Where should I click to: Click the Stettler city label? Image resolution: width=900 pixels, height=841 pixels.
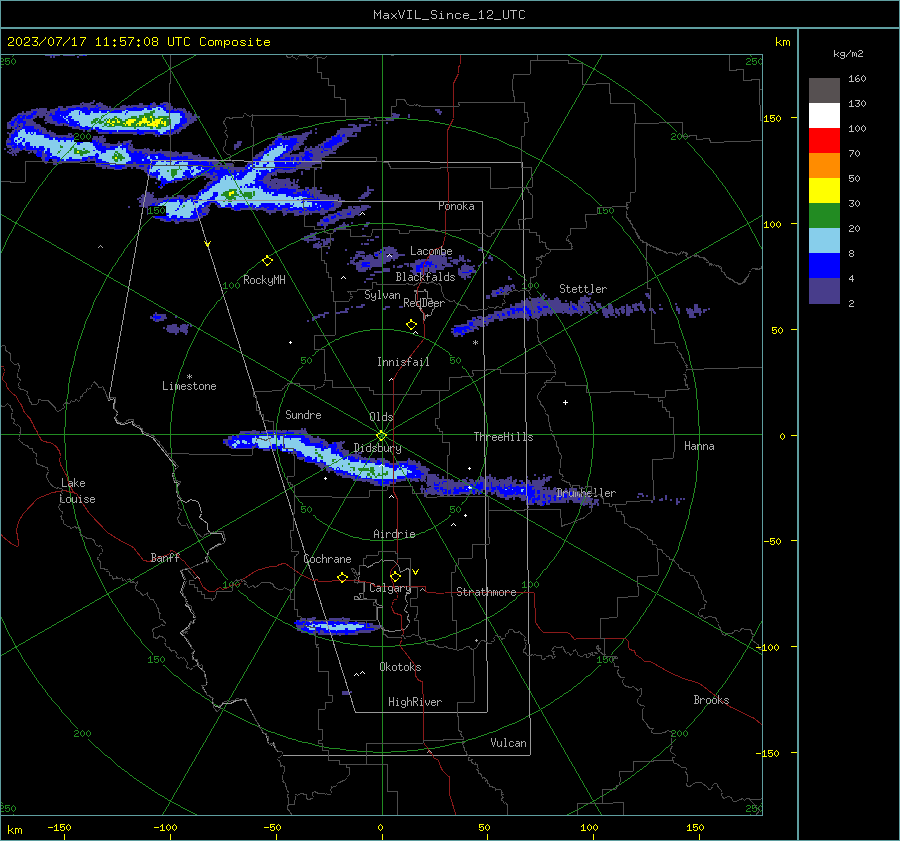click(x=583, y=289)
